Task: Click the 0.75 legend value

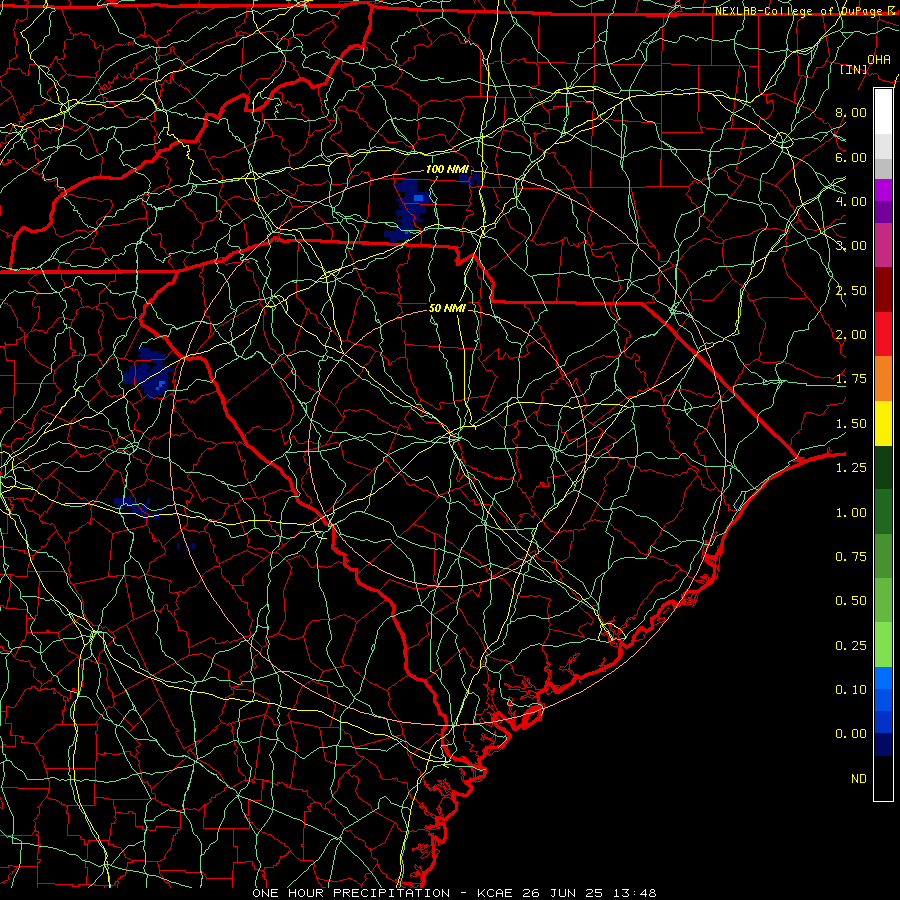Action: point(851,557)
